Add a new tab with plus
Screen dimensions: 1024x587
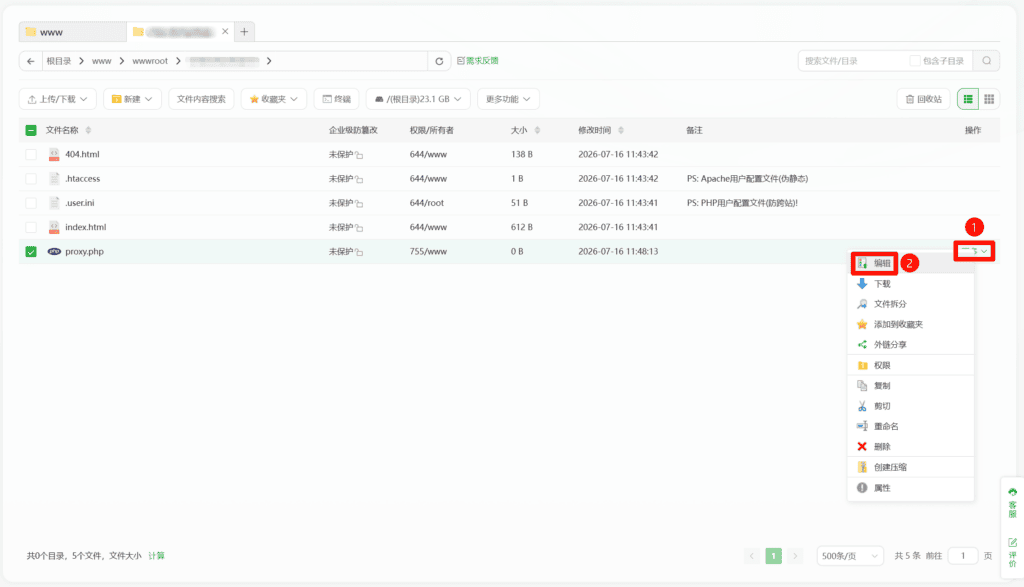(244, 31)
